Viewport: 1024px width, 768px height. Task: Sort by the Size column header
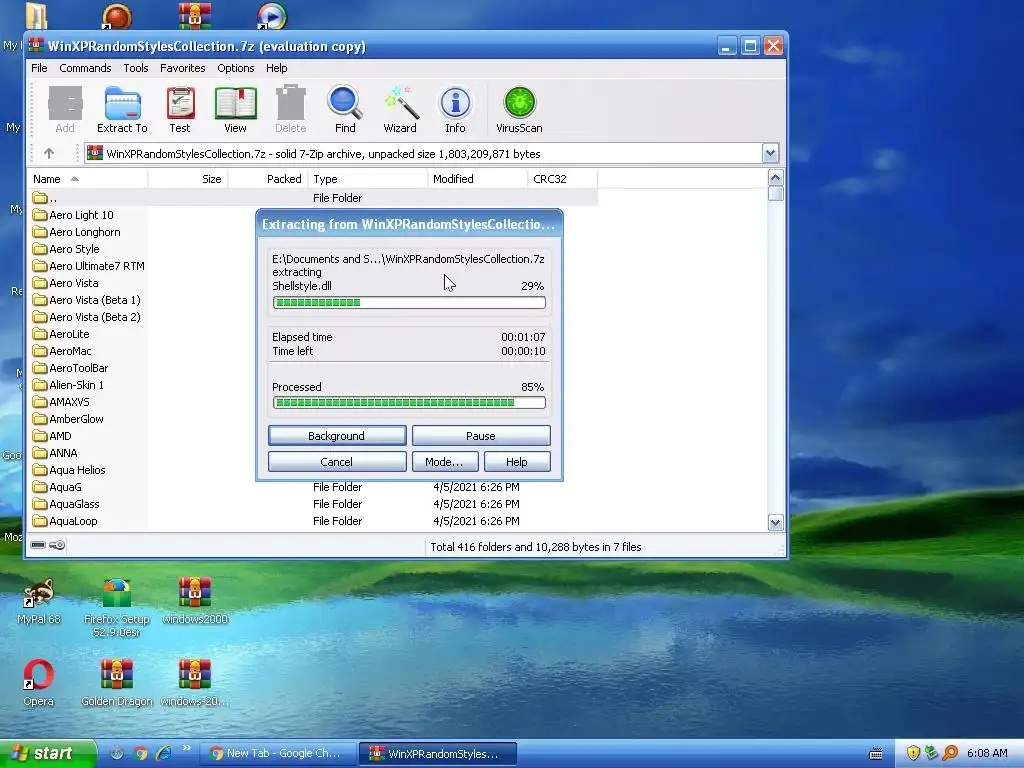tap(188, 179)
